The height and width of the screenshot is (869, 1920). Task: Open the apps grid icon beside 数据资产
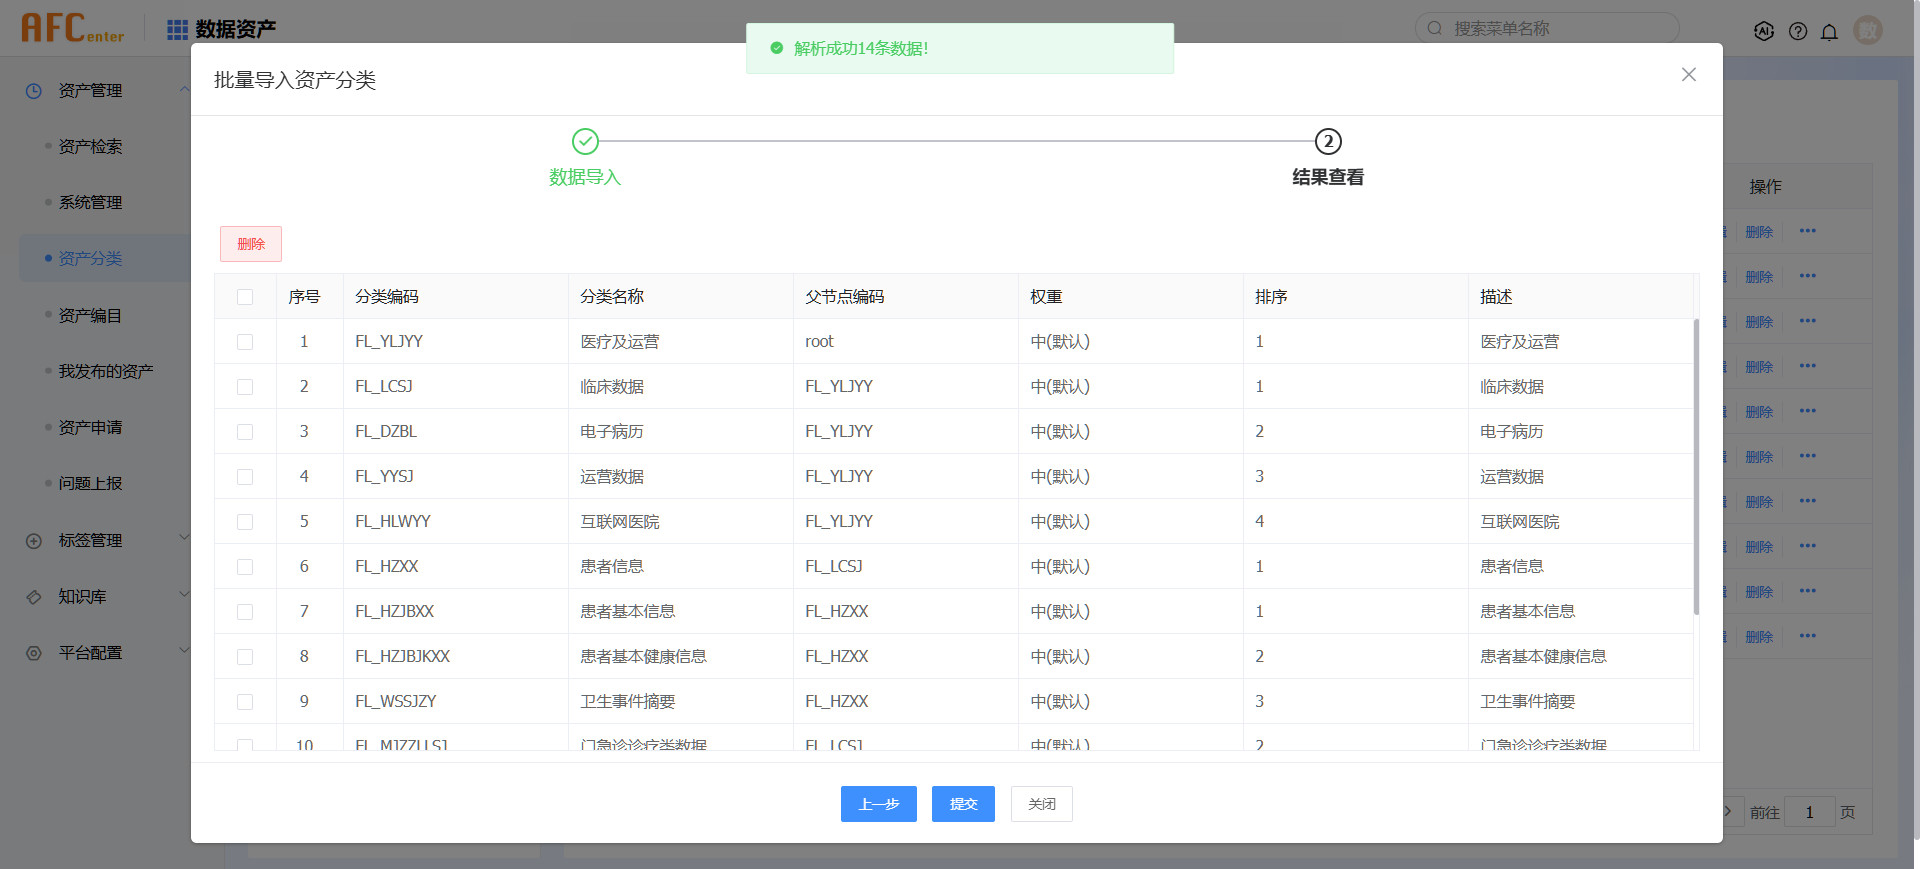click(x=177, y=30)
